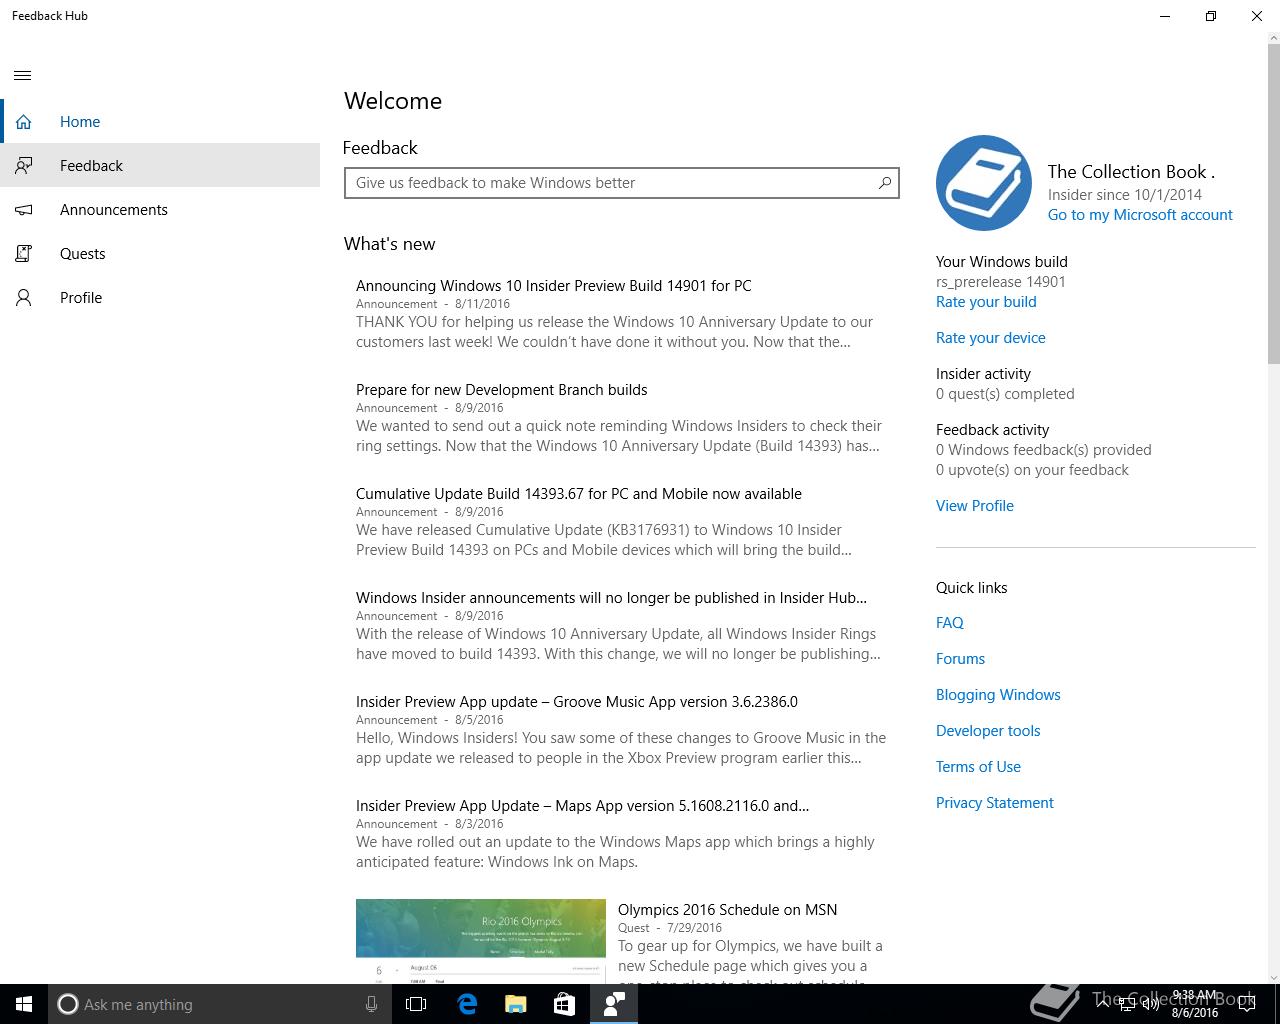The image size is (1280, 1024).
Task: Click the Quests scroll icon
Action: point(24,254)
